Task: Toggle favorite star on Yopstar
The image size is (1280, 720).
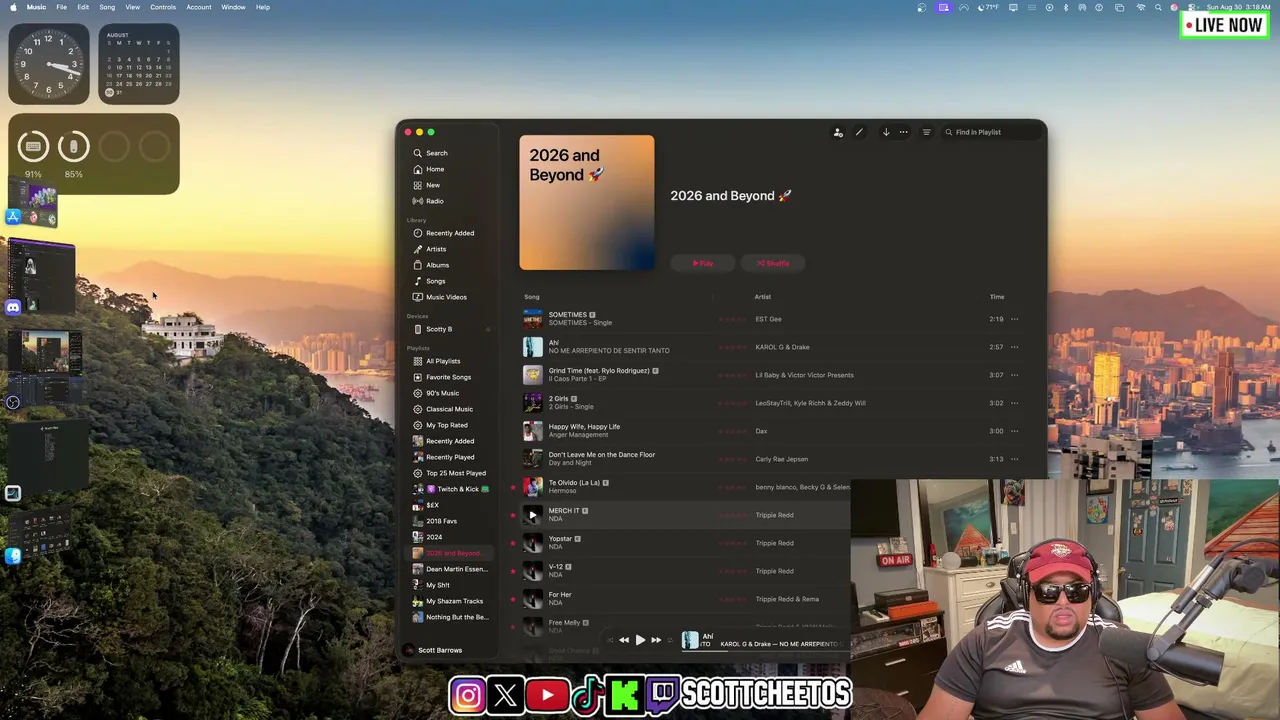Action: click(513, 543)
